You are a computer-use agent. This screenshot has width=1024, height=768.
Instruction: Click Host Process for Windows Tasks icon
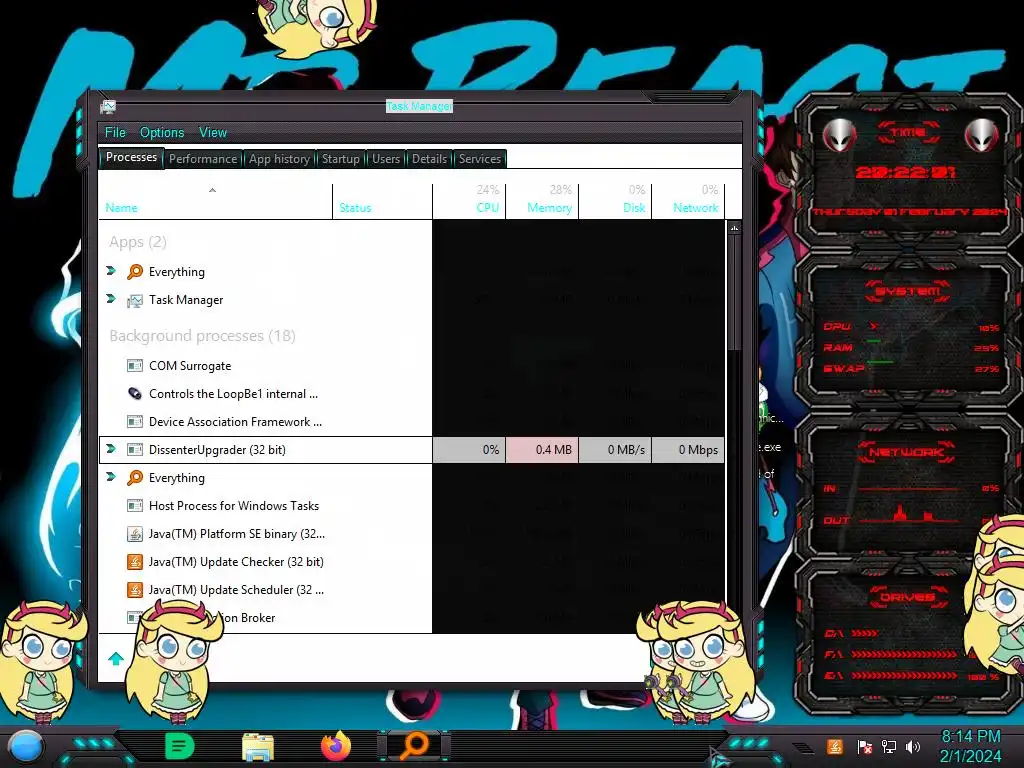point(135,506)
